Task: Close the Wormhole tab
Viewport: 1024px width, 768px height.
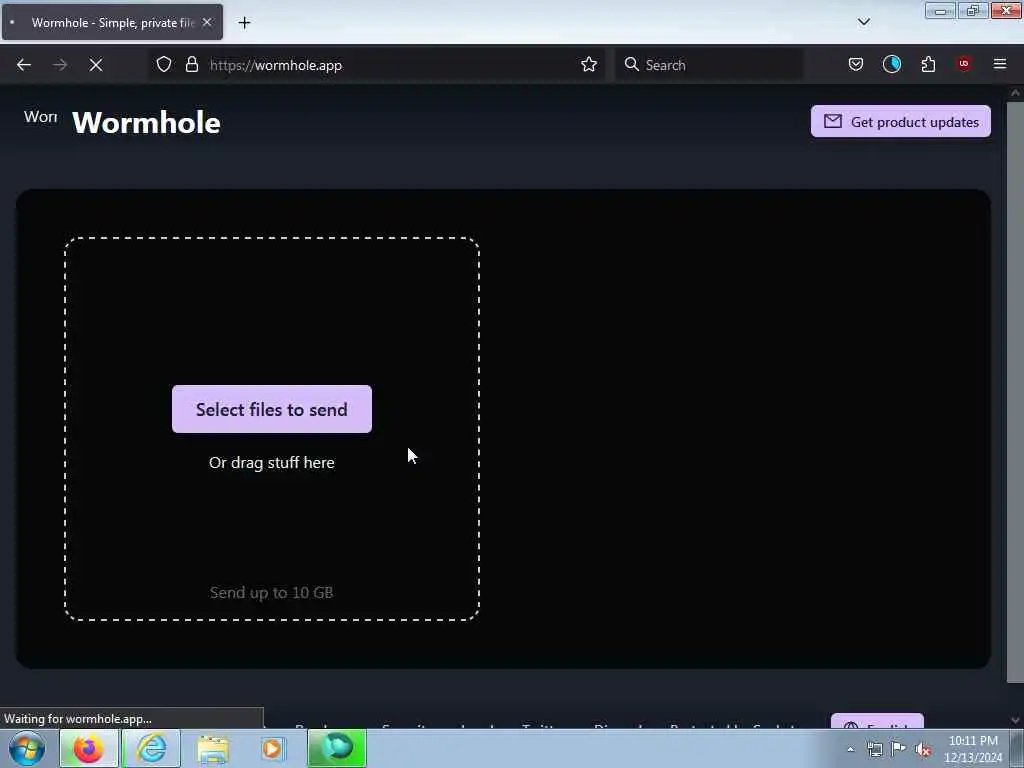Action: click(x=207, y=22)
